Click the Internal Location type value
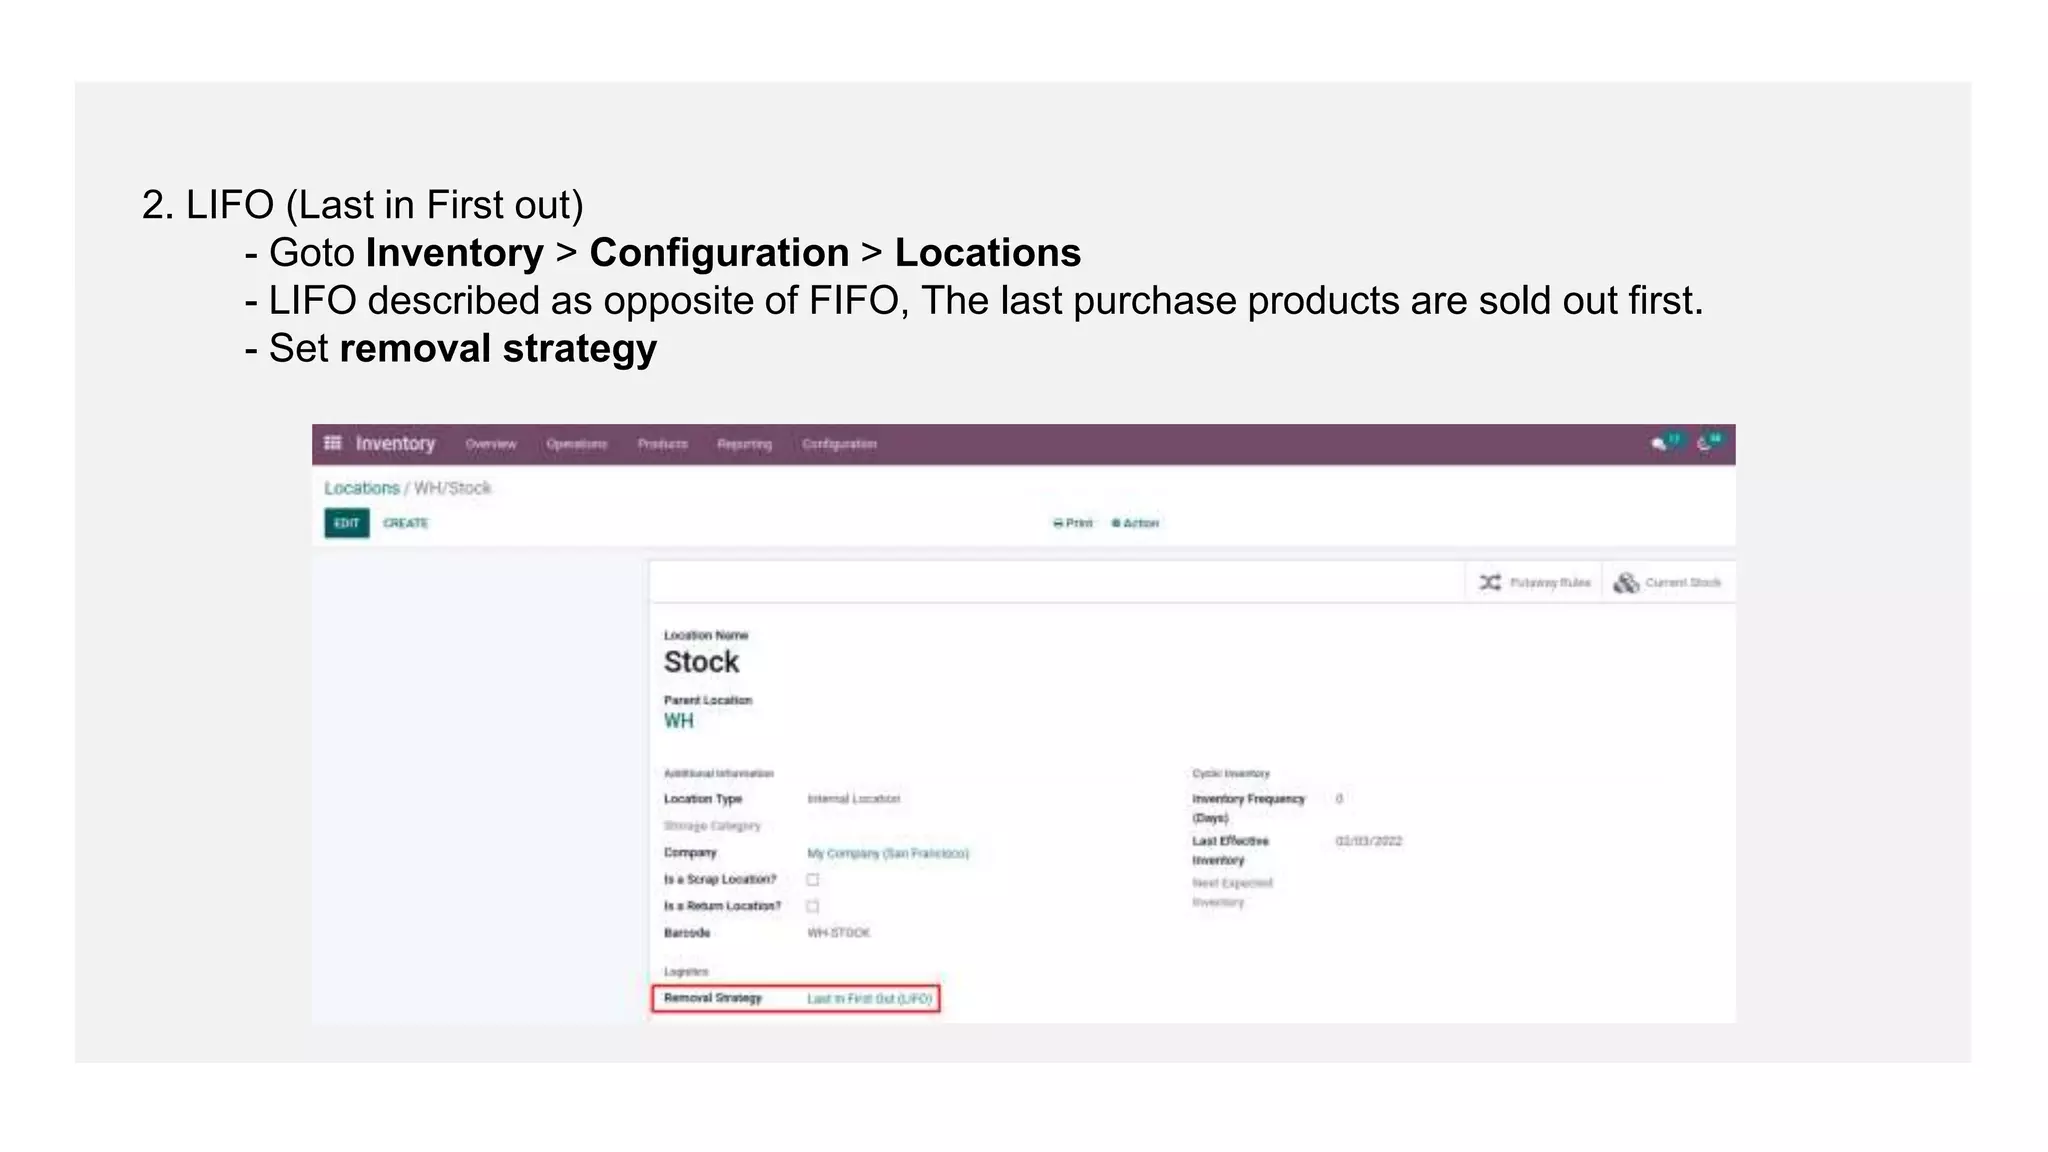Screen dimensions: 2048x1152 pyautogui.click(x=854, y=799)
